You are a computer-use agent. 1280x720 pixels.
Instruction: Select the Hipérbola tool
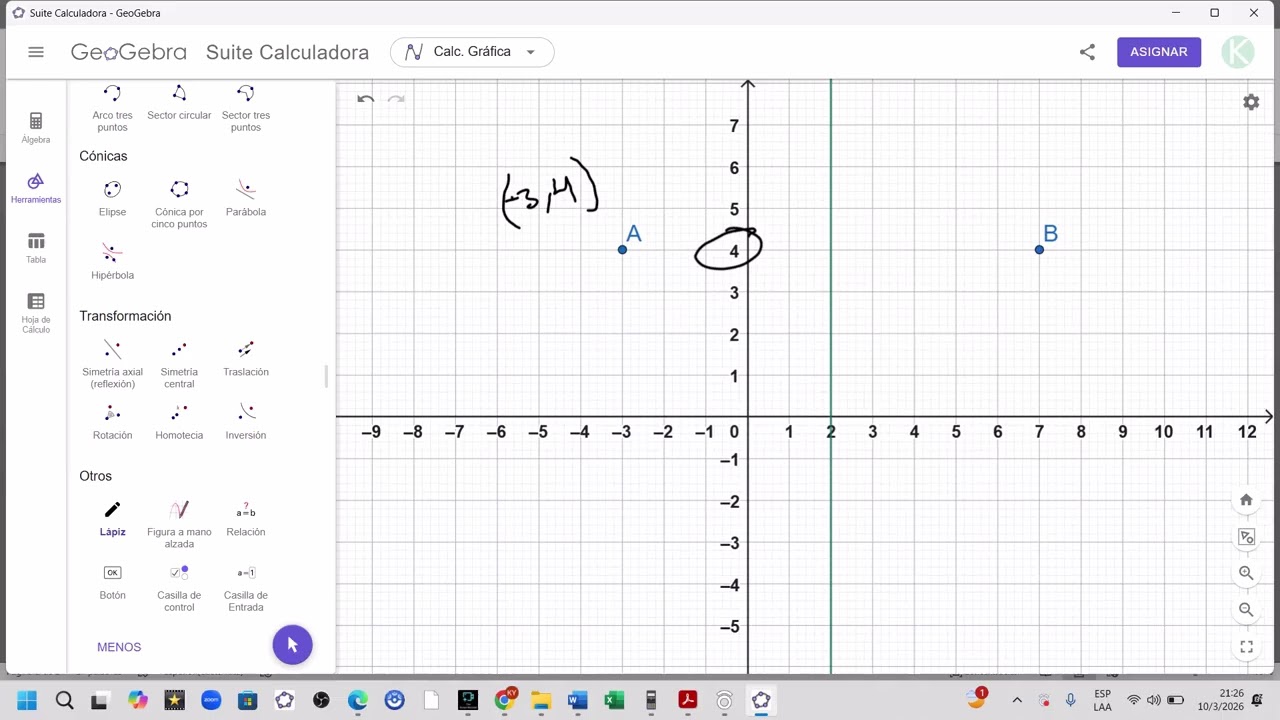click(x=112, y=261)
